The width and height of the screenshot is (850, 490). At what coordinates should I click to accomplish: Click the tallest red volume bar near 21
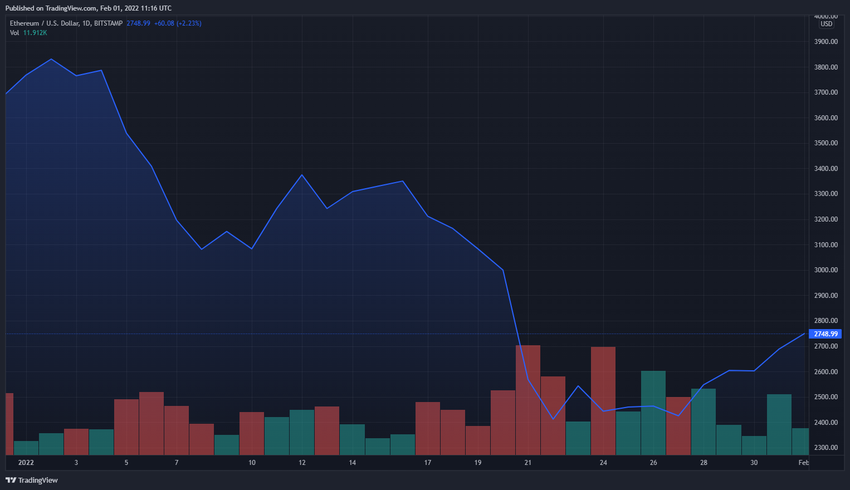pos(528,398)
